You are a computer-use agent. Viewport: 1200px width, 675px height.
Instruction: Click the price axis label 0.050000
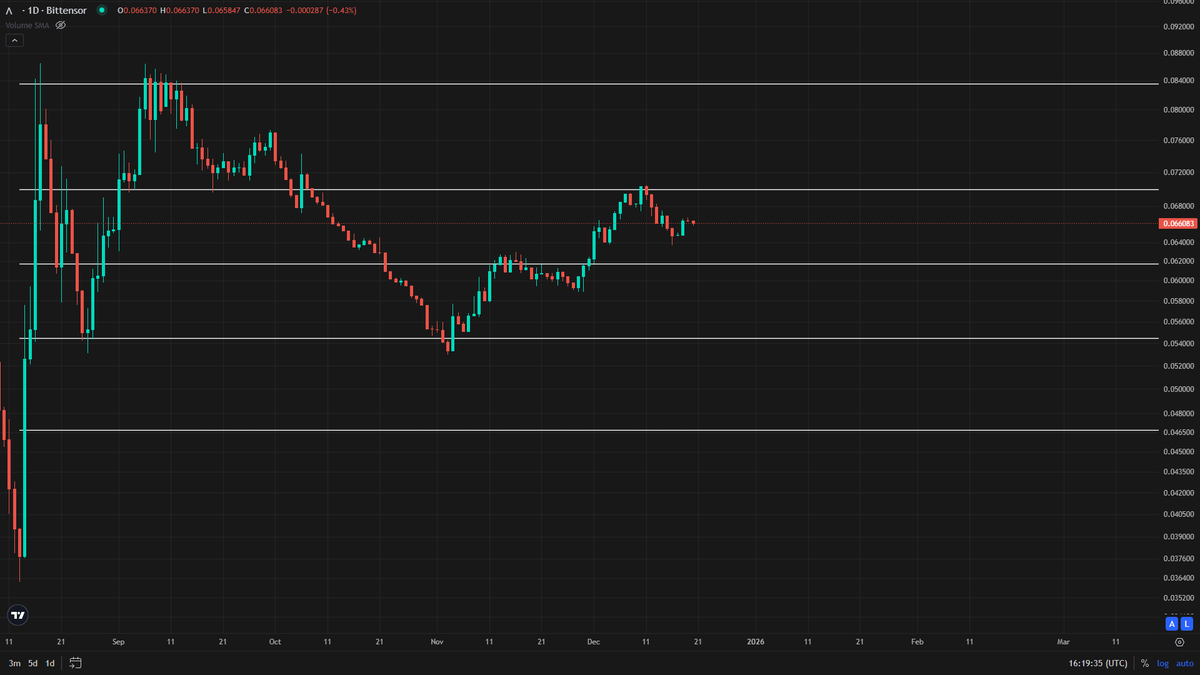1179,389
